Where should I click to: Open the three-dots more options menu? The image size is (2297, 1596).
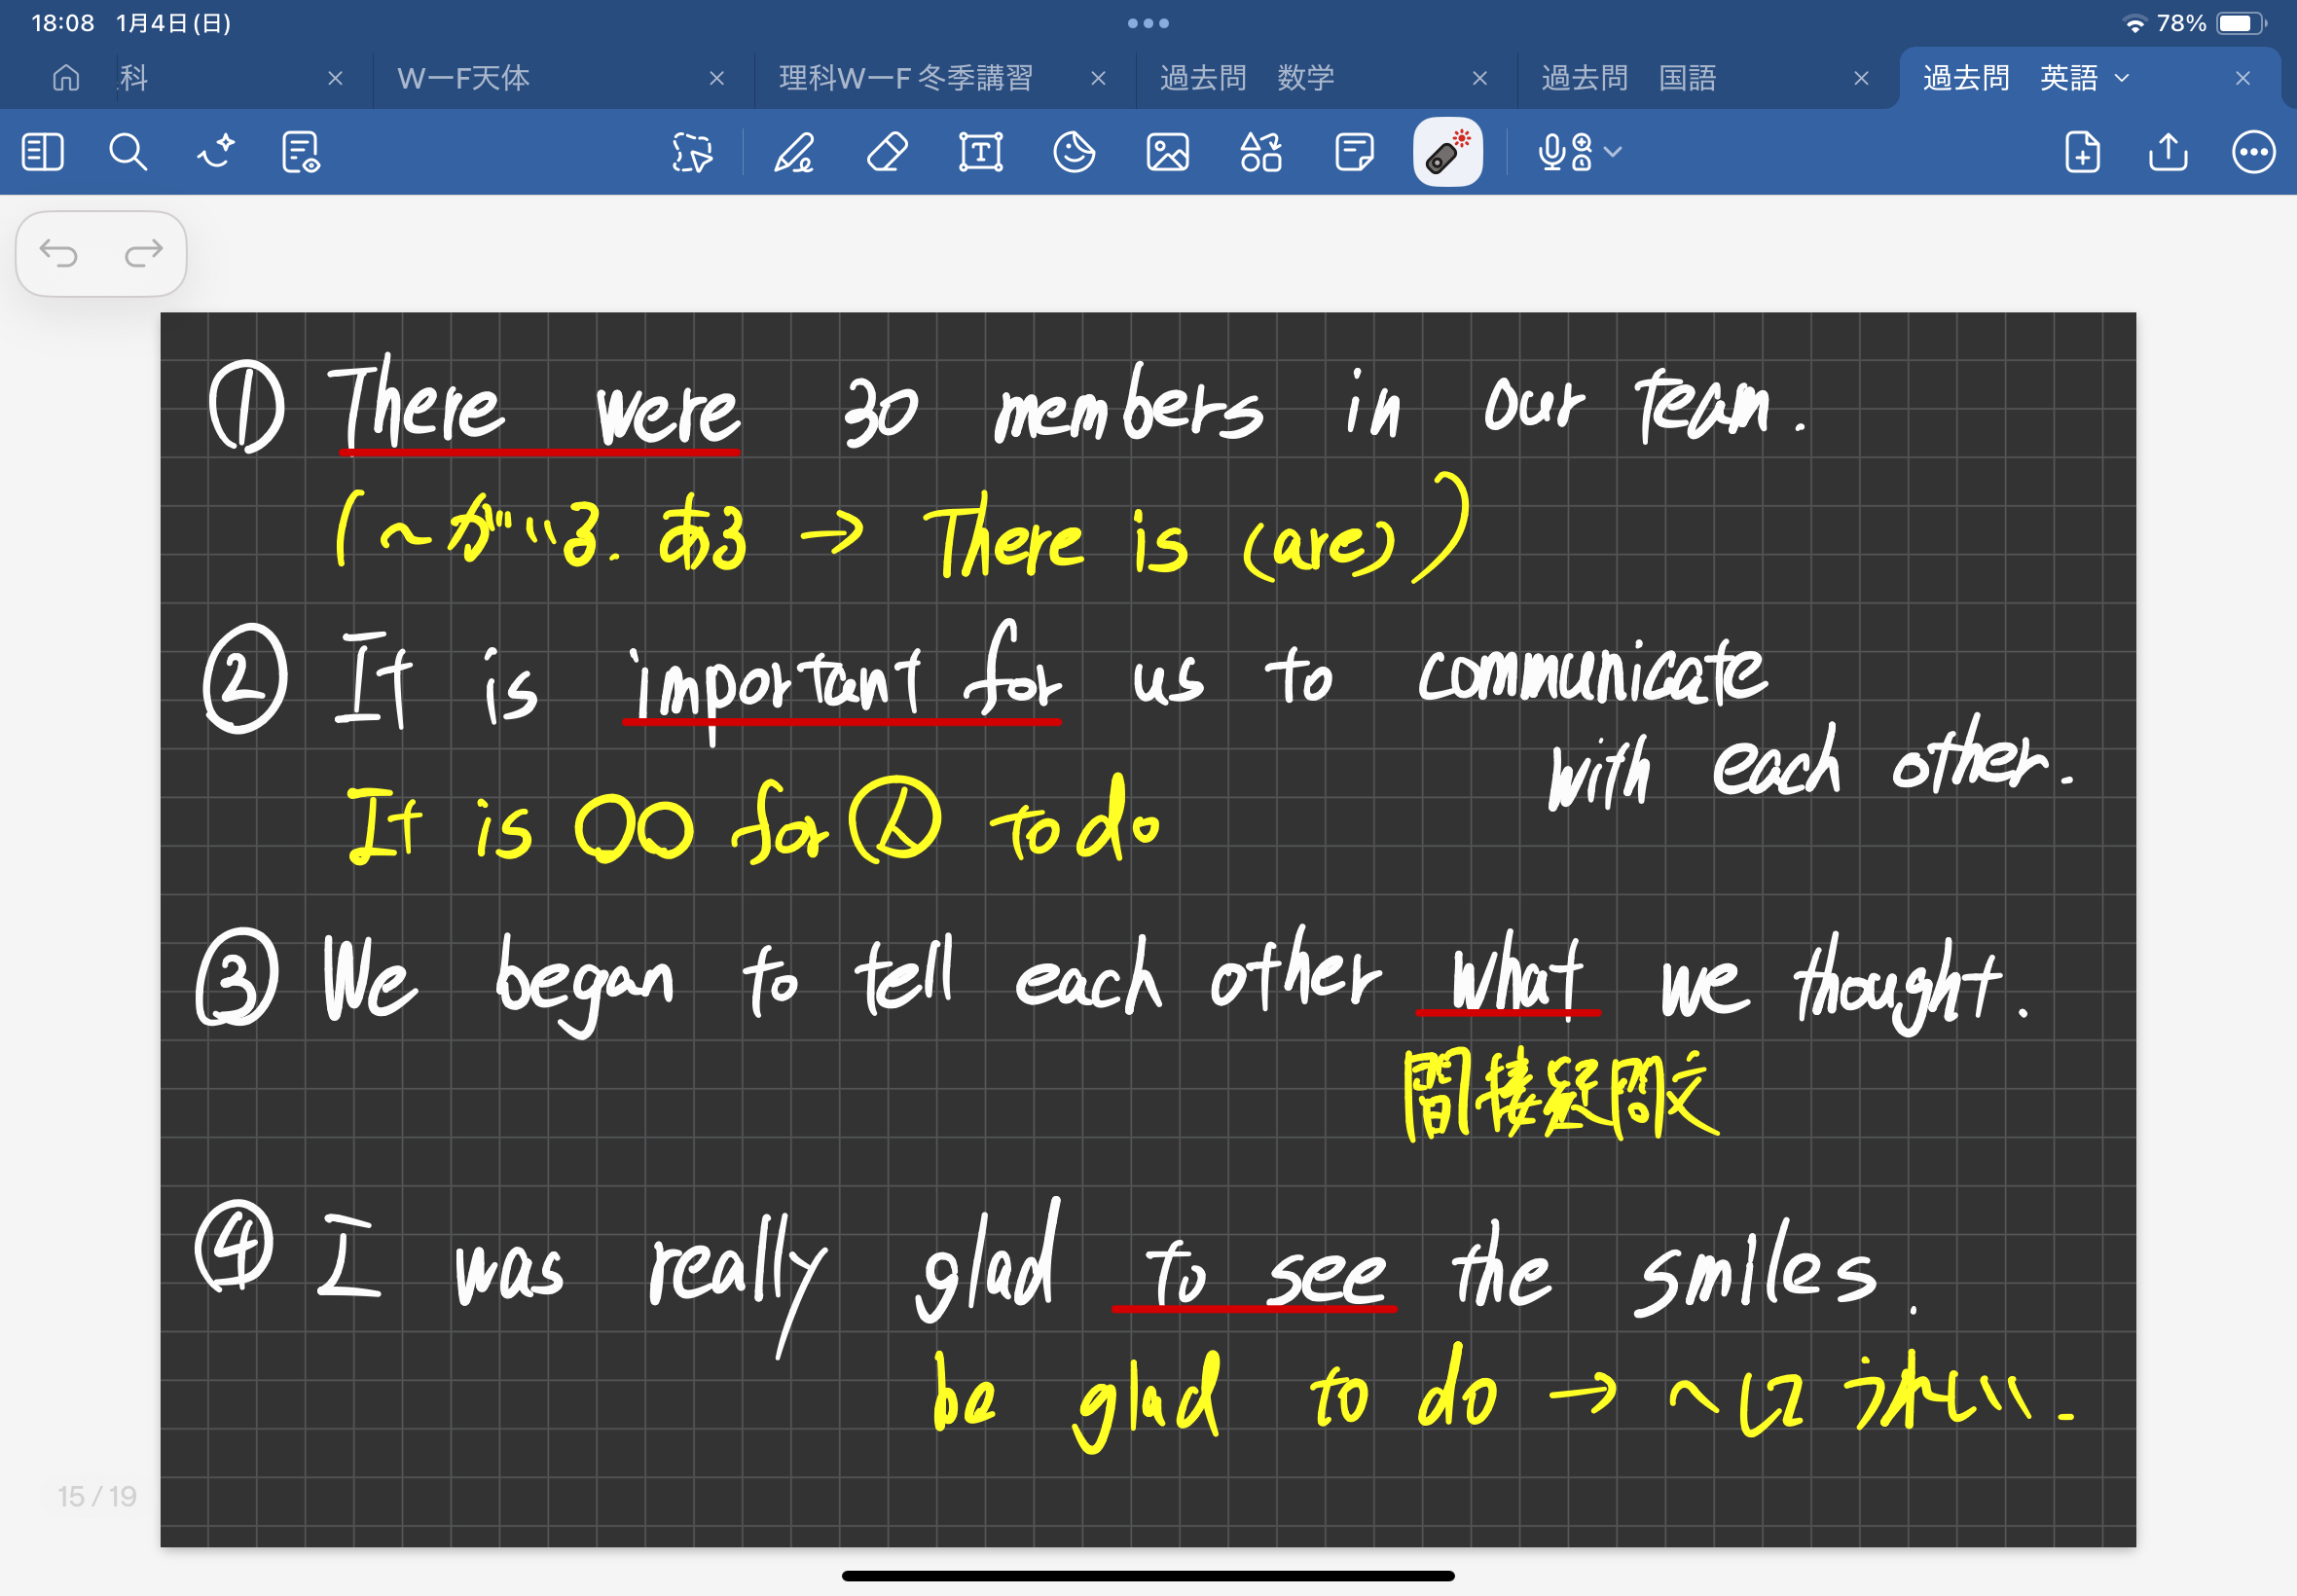point(2253,153)
